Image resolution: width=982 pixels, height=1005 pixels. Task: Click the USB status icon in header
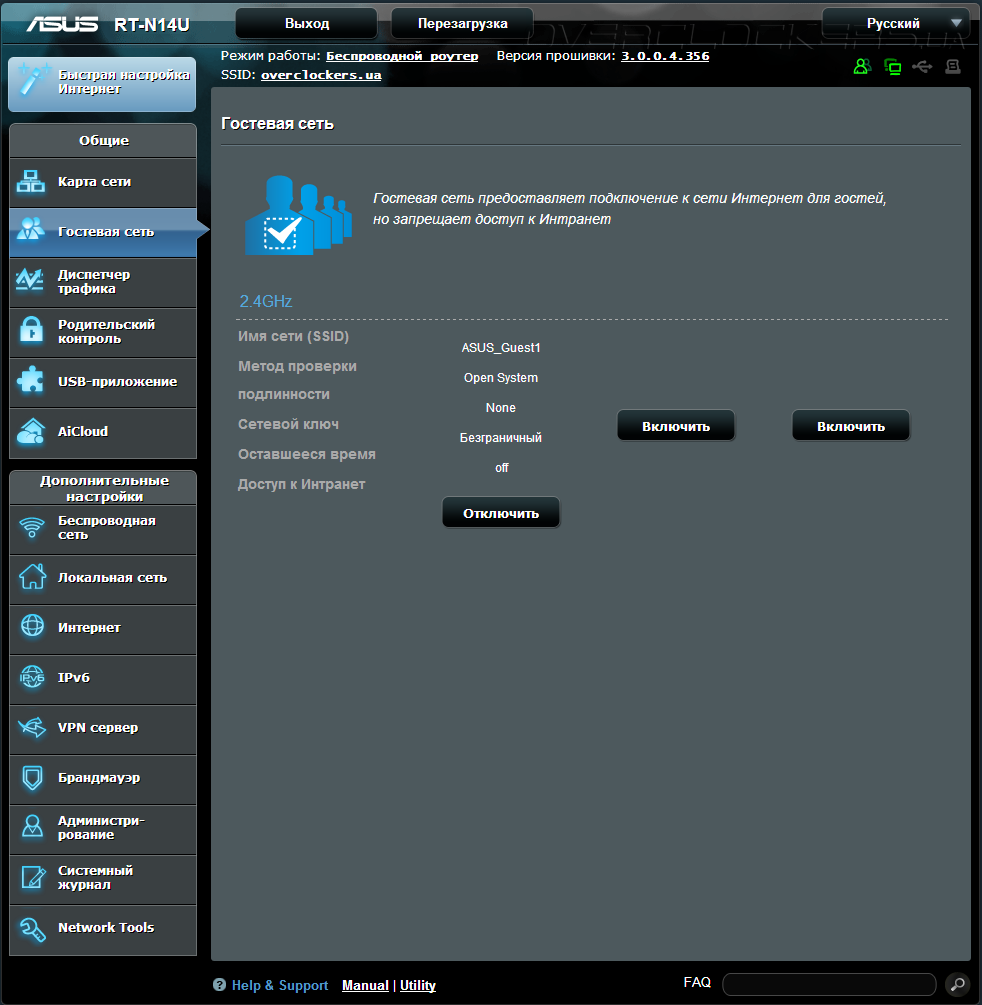pos(922,66)
